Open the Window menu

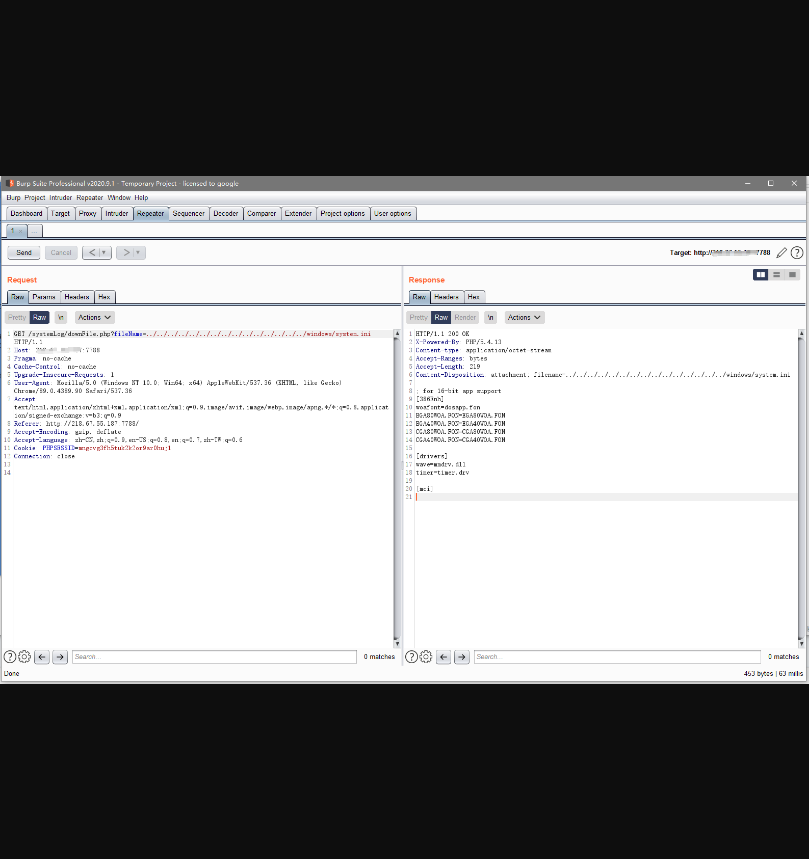tap(119, 198)
